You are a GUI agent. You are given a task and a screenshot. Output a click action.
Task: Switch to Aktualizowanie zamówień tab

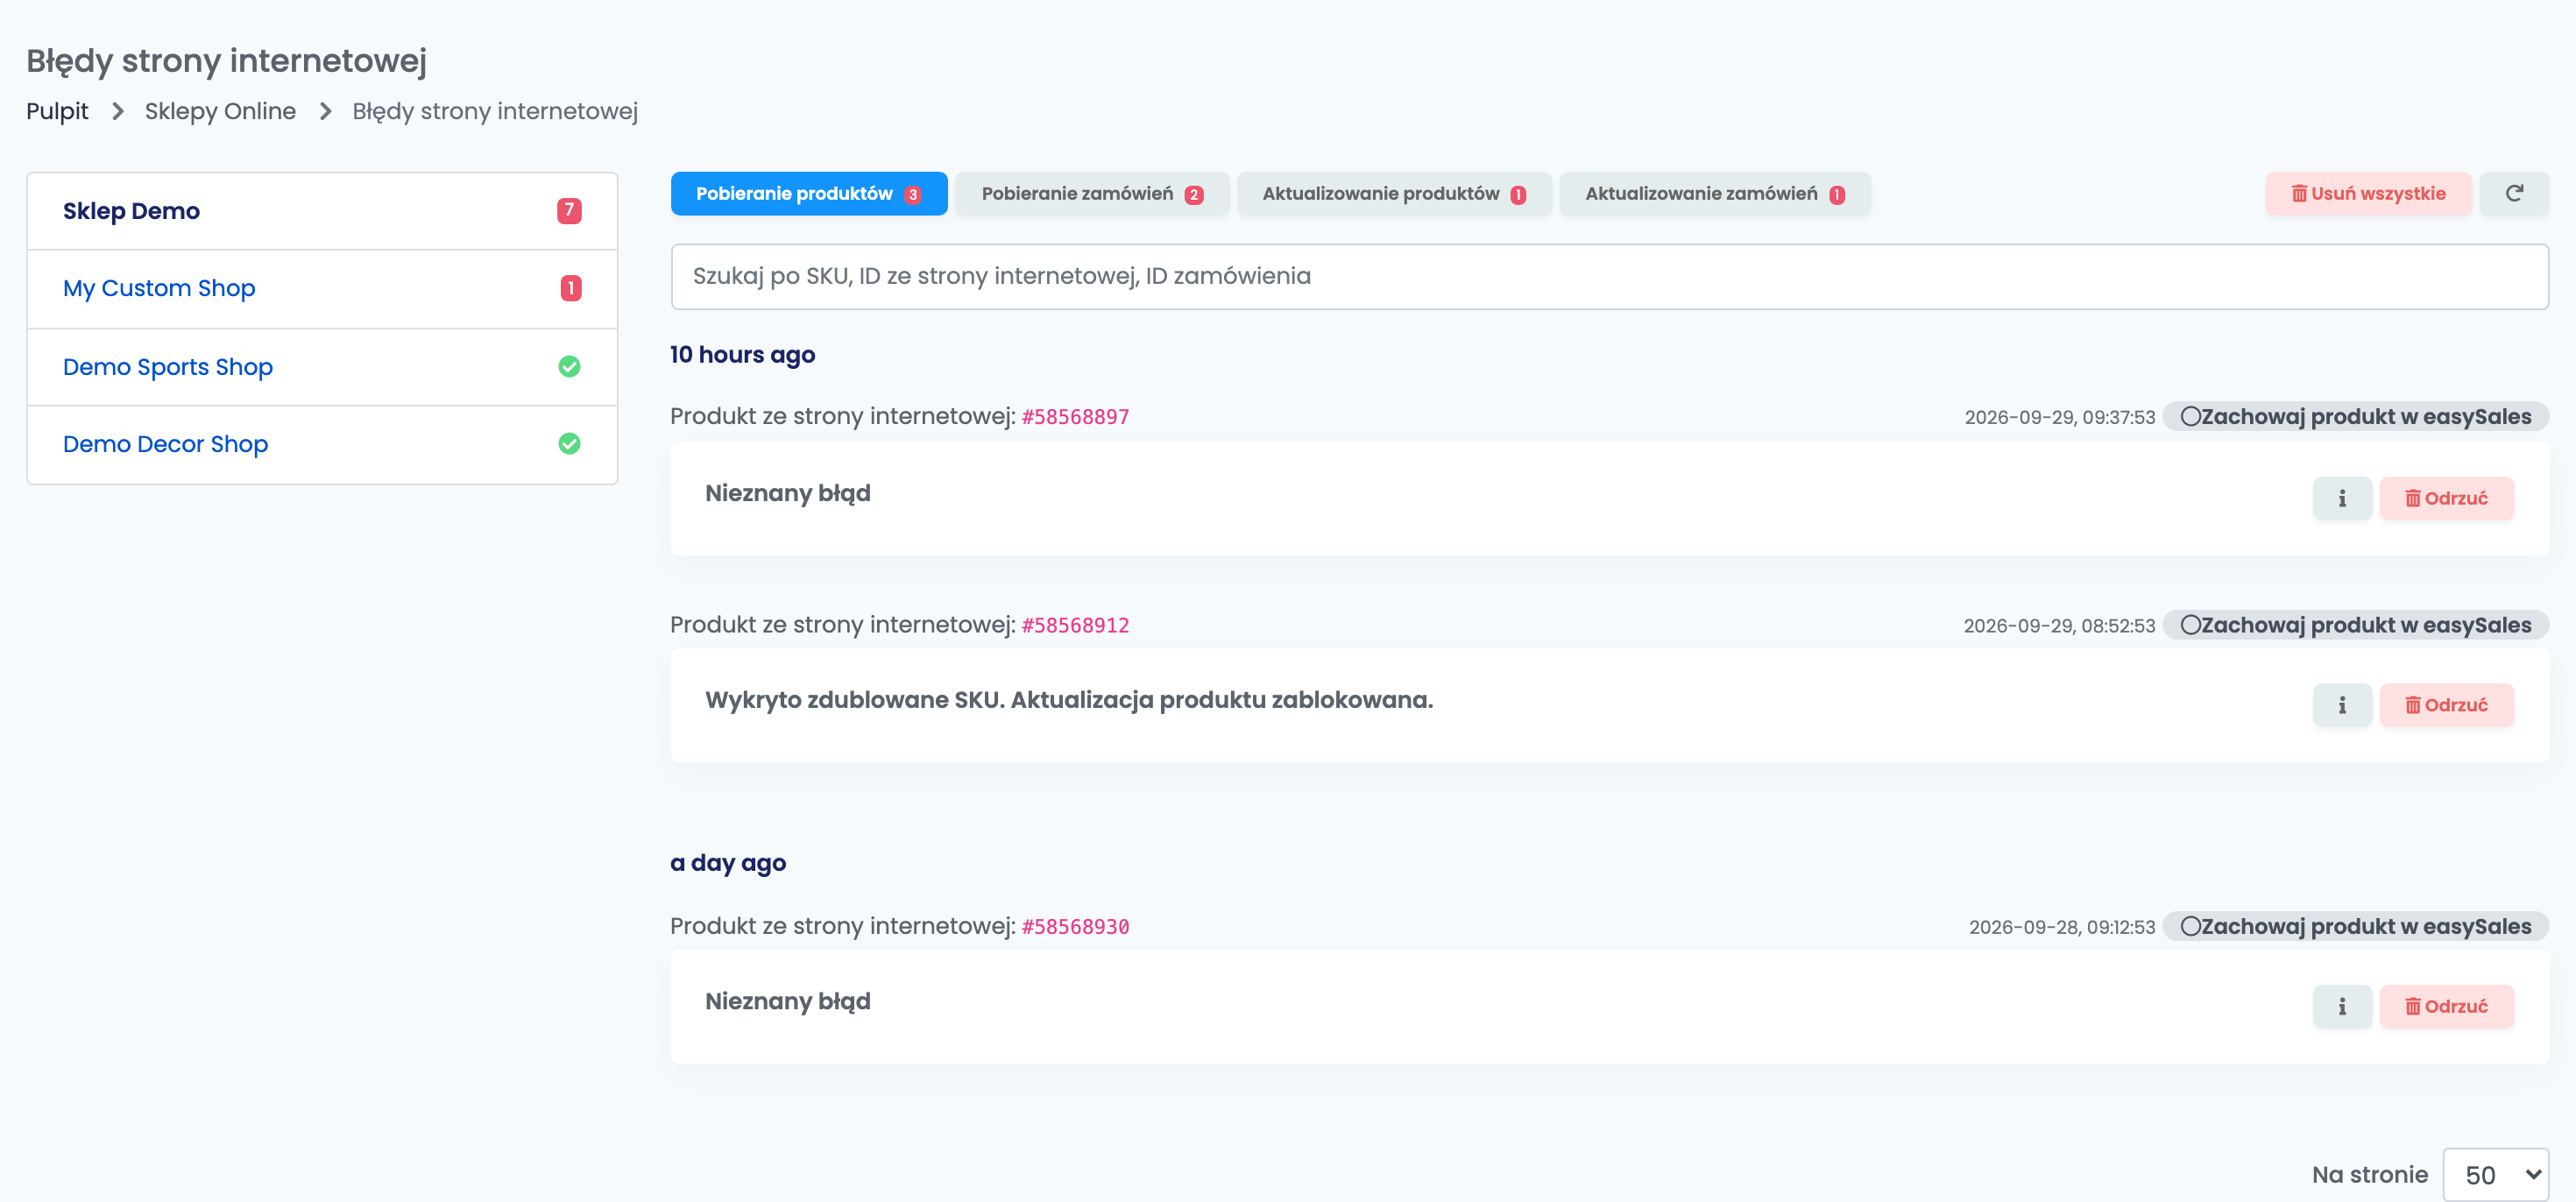click(x=1714, y=193)
